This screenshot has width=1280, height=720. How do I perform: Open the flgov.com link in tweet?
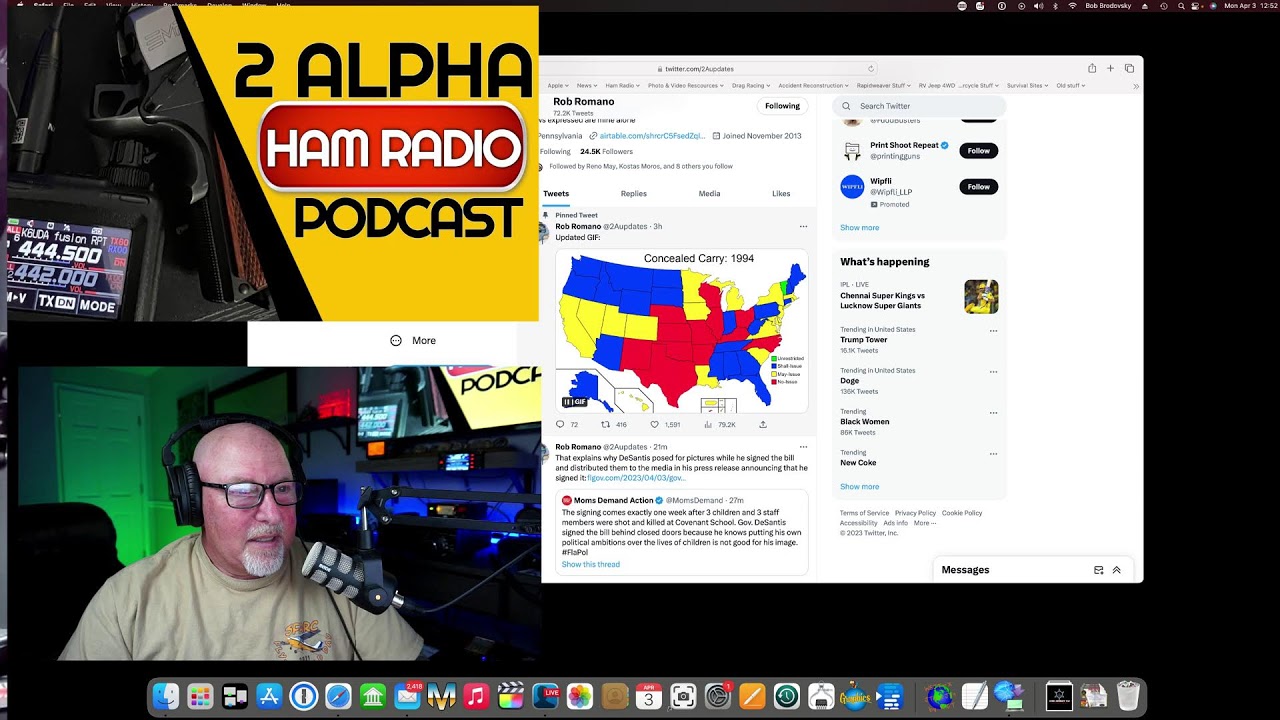637,478
